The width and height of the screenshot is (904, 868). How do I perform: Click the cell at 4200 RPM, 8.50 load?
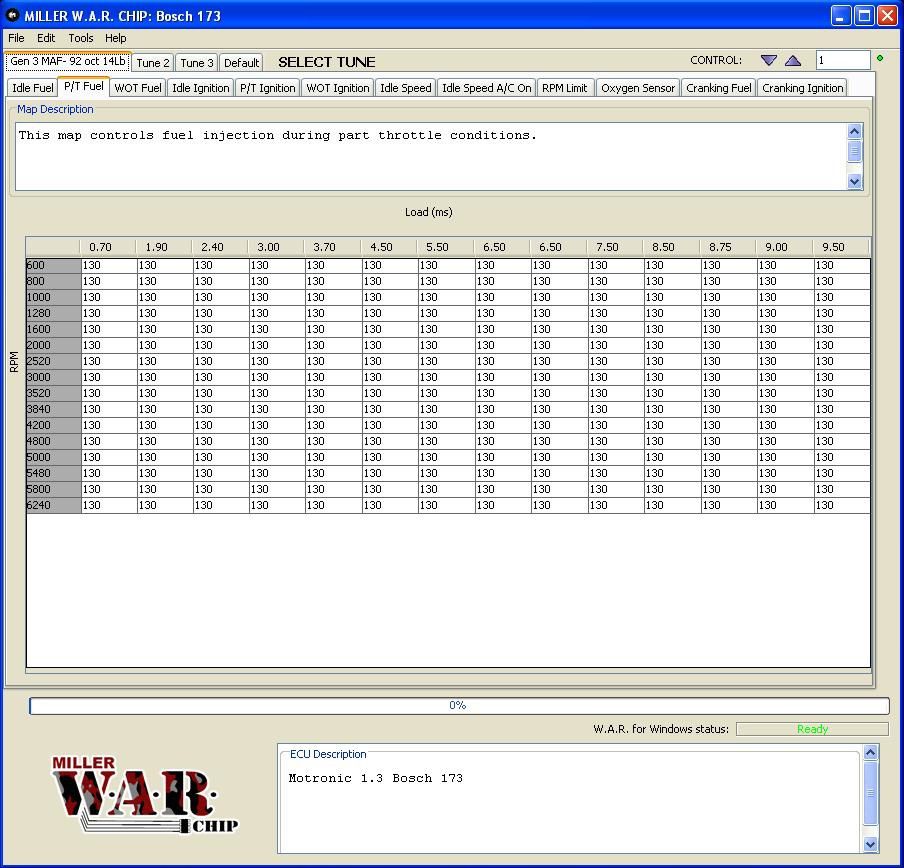click(672, 425)
